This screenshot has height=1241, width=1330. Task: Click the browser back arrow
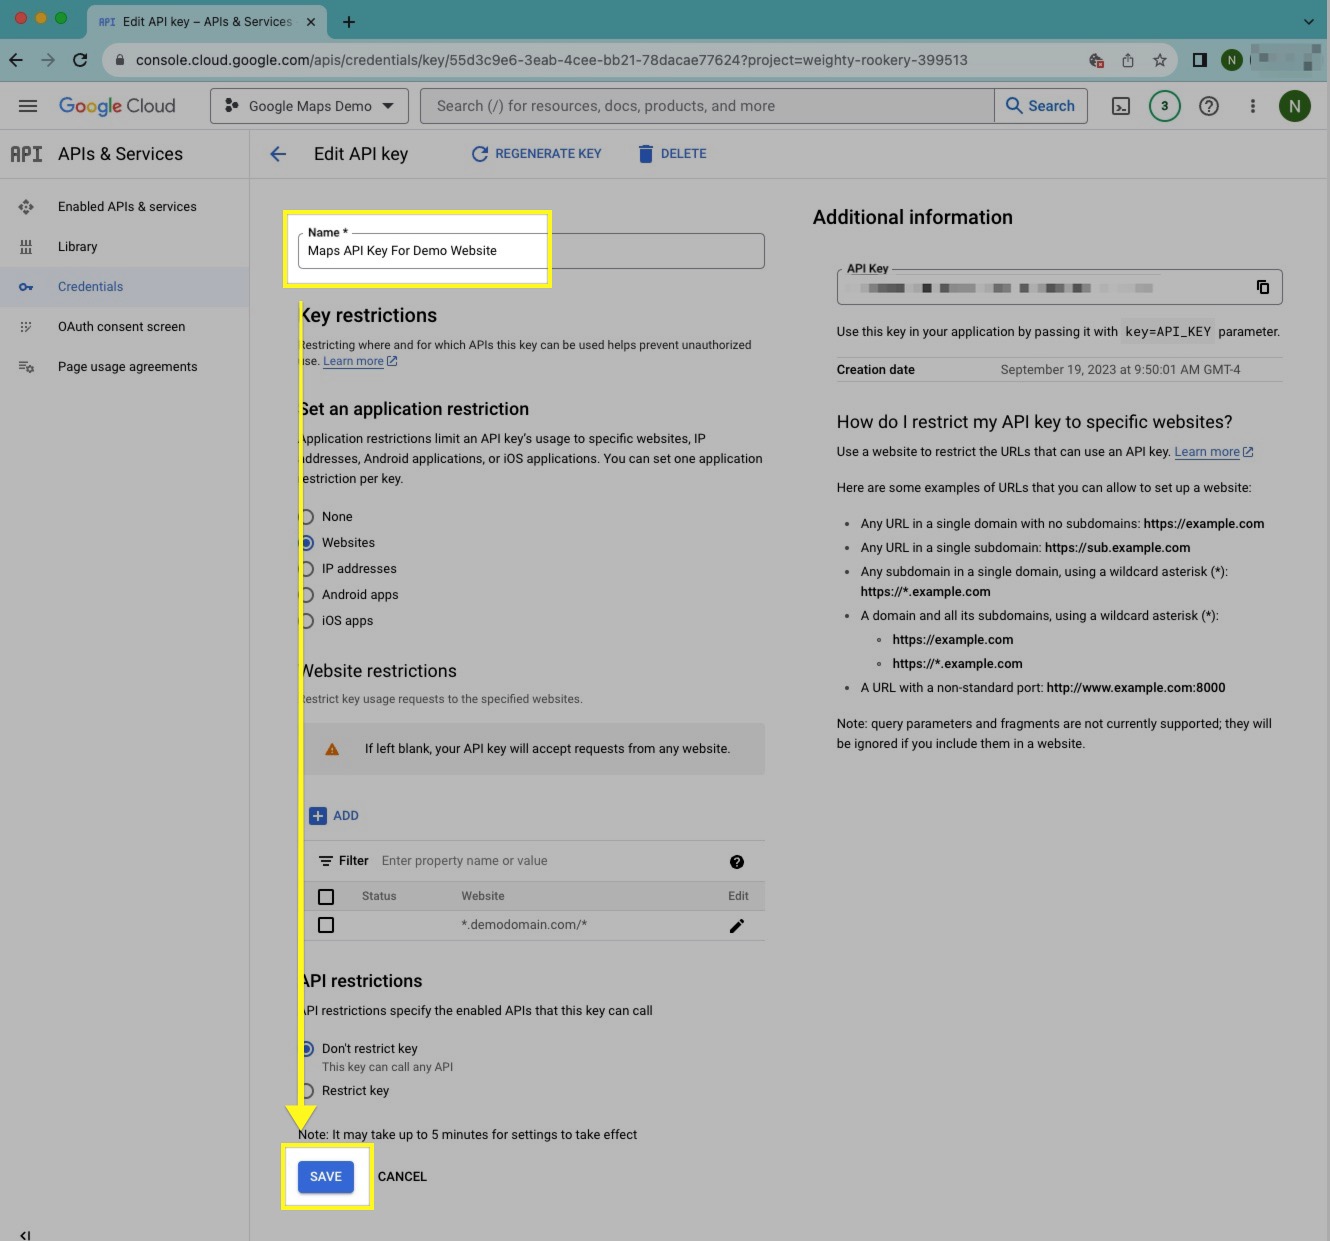pos(16,60)
